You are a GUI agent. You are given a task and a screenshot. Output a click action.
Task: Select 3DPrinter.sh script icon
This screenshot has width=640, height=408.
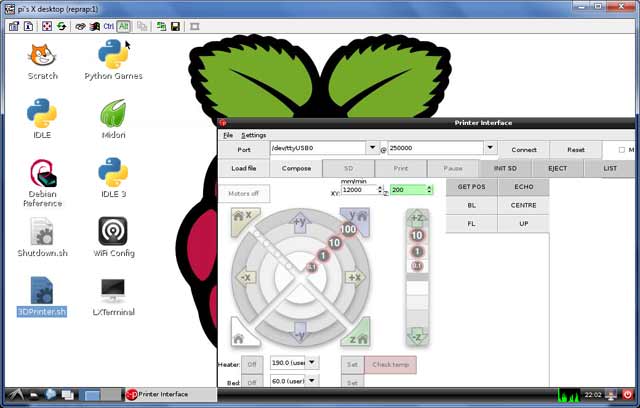(42, 297)
